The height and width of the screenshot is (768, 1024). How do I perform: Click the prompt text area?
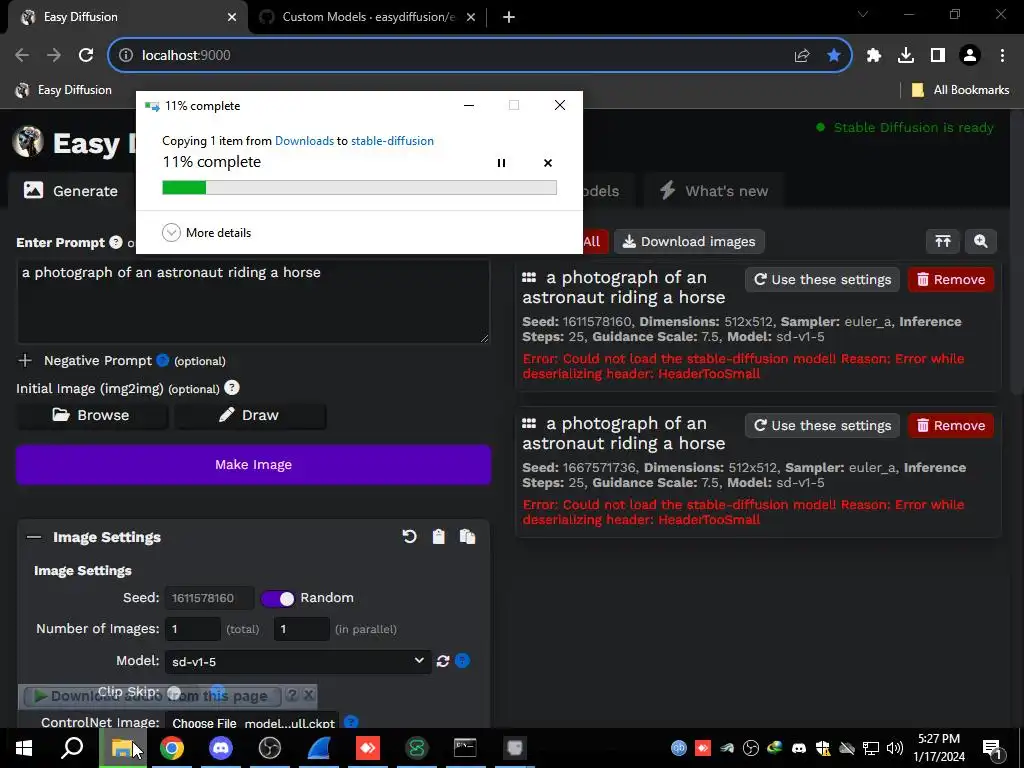[253, 302]
